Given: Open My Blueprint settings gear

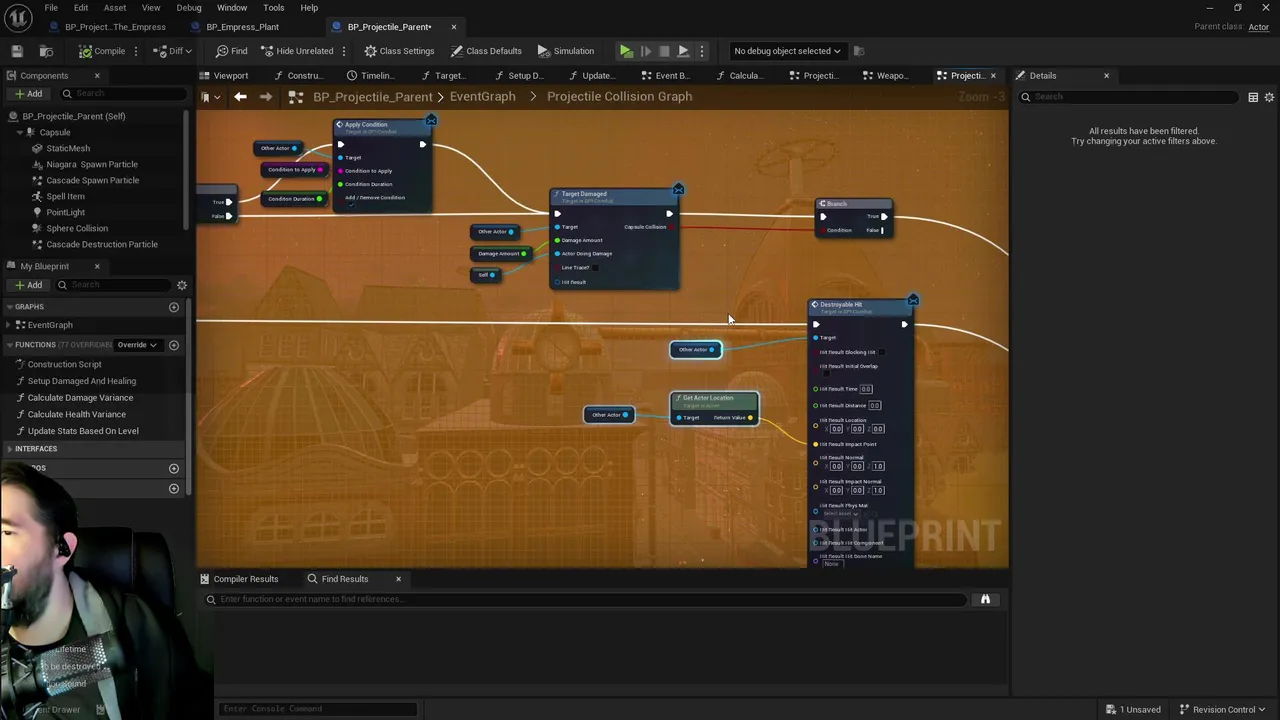Looking at the screenshot, I should coord(182,285).
